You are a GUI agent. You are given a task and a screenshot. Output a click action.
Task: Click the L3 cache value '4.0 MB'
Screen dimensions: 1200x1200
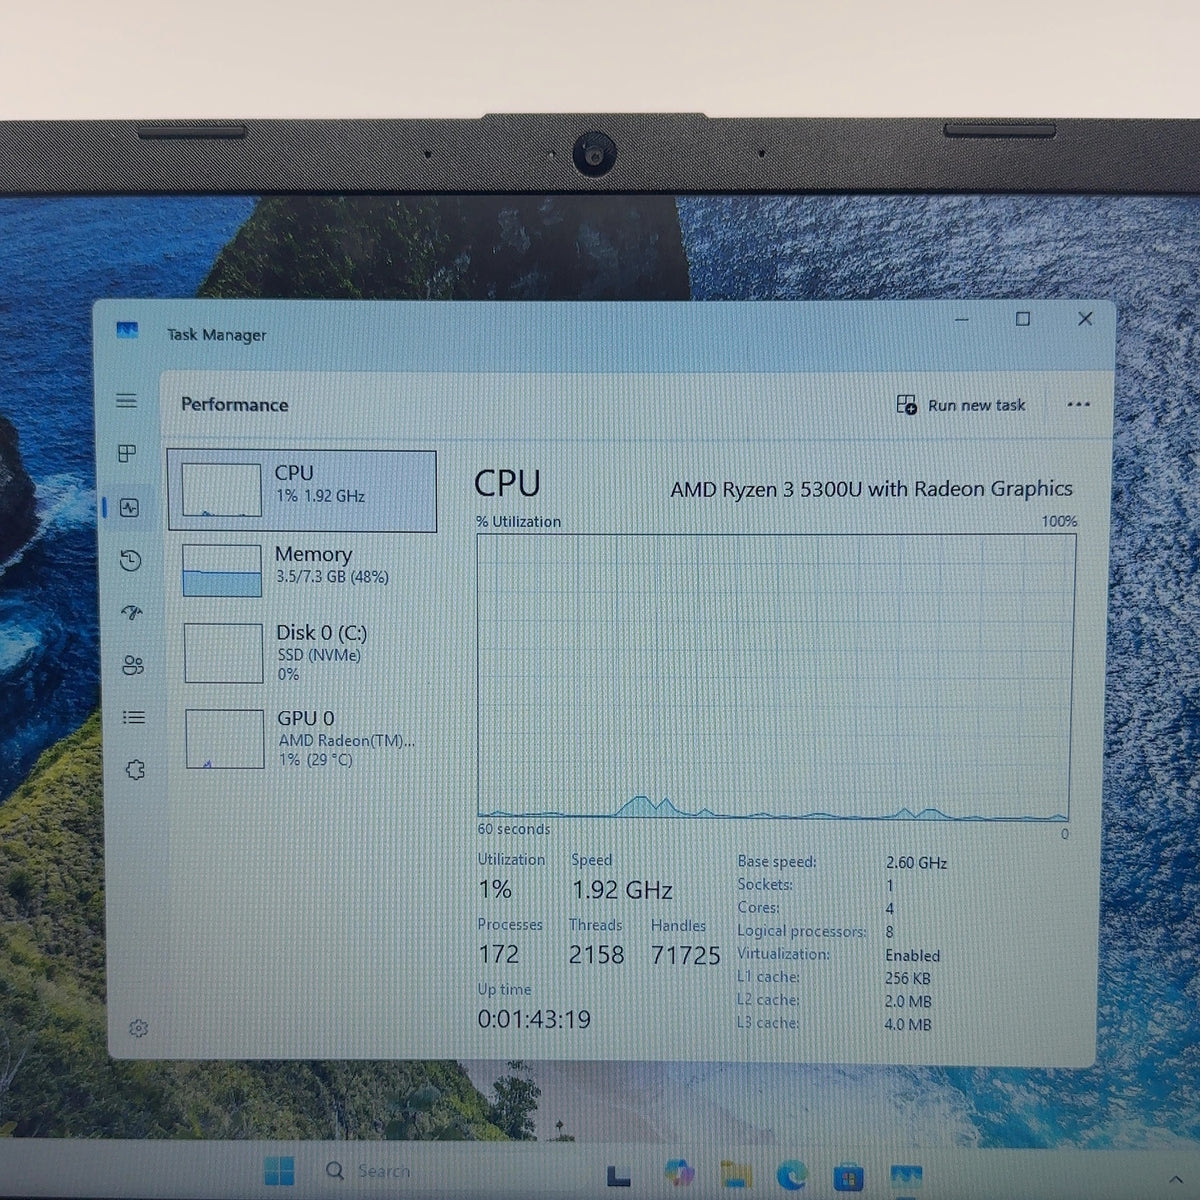pyautogui.click(x=907, y=1024)
